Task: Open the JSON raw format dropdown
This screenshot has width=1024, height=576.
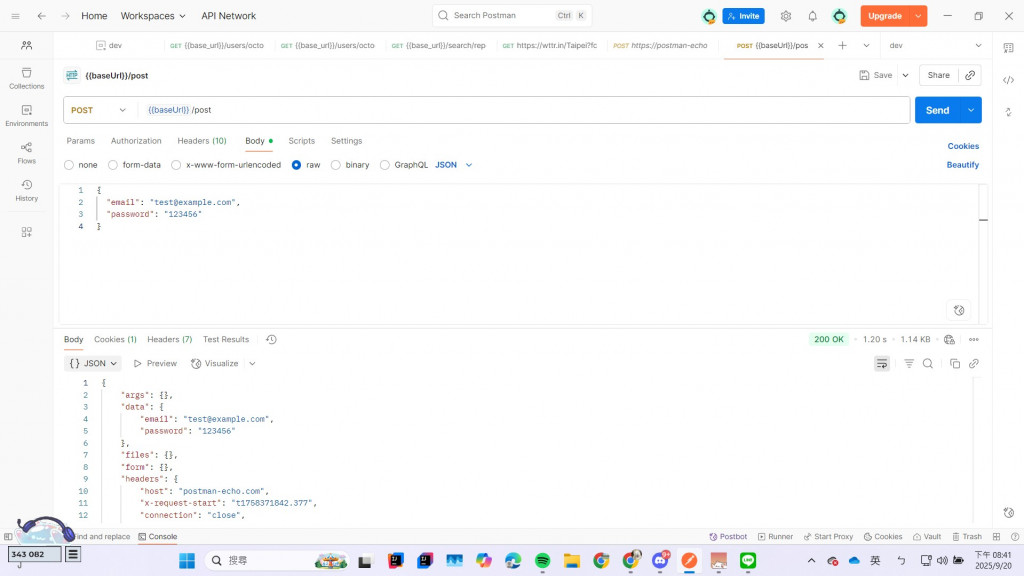Action: coord(454,165)
